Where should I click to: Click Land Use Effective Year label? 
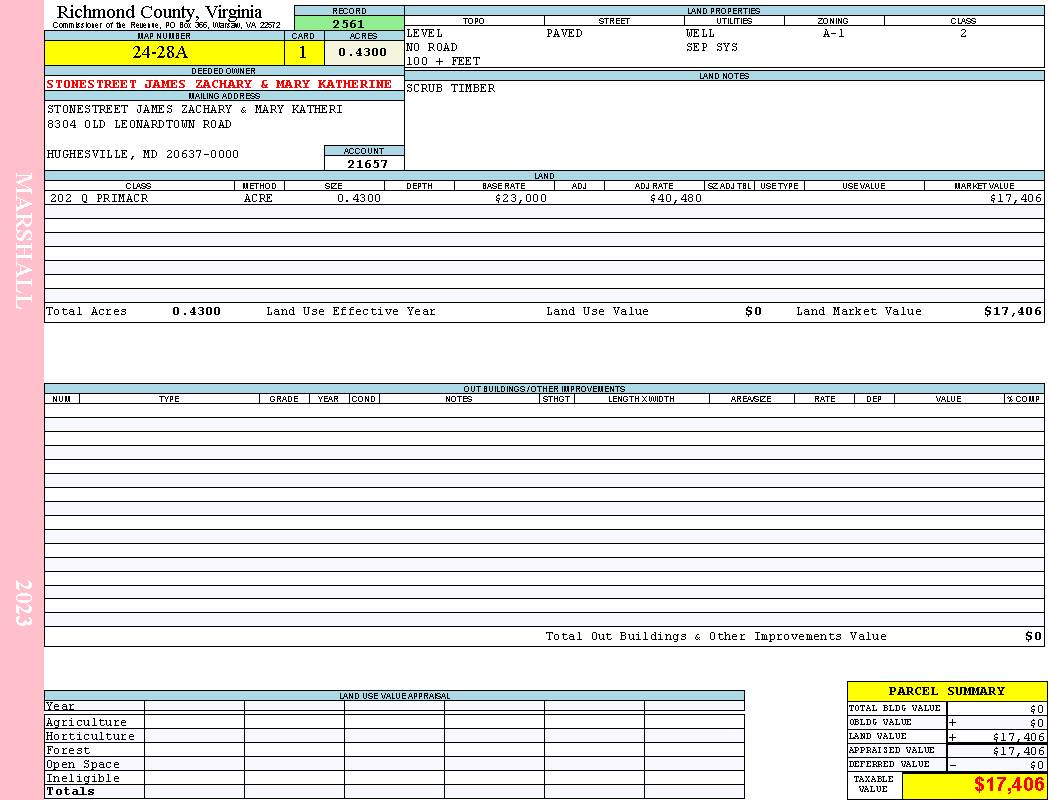point(351,311)
